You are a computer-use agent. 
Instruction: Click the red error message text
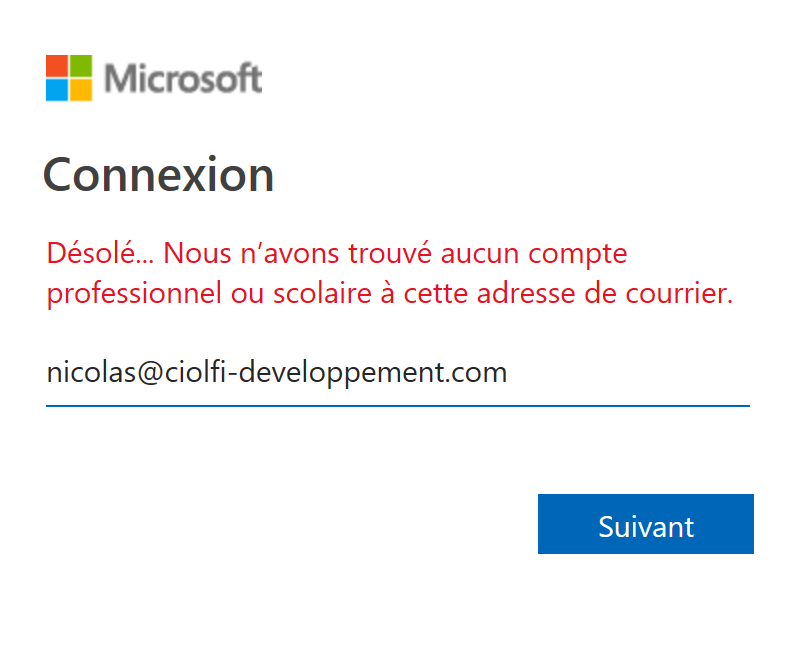tap(390, 274)
